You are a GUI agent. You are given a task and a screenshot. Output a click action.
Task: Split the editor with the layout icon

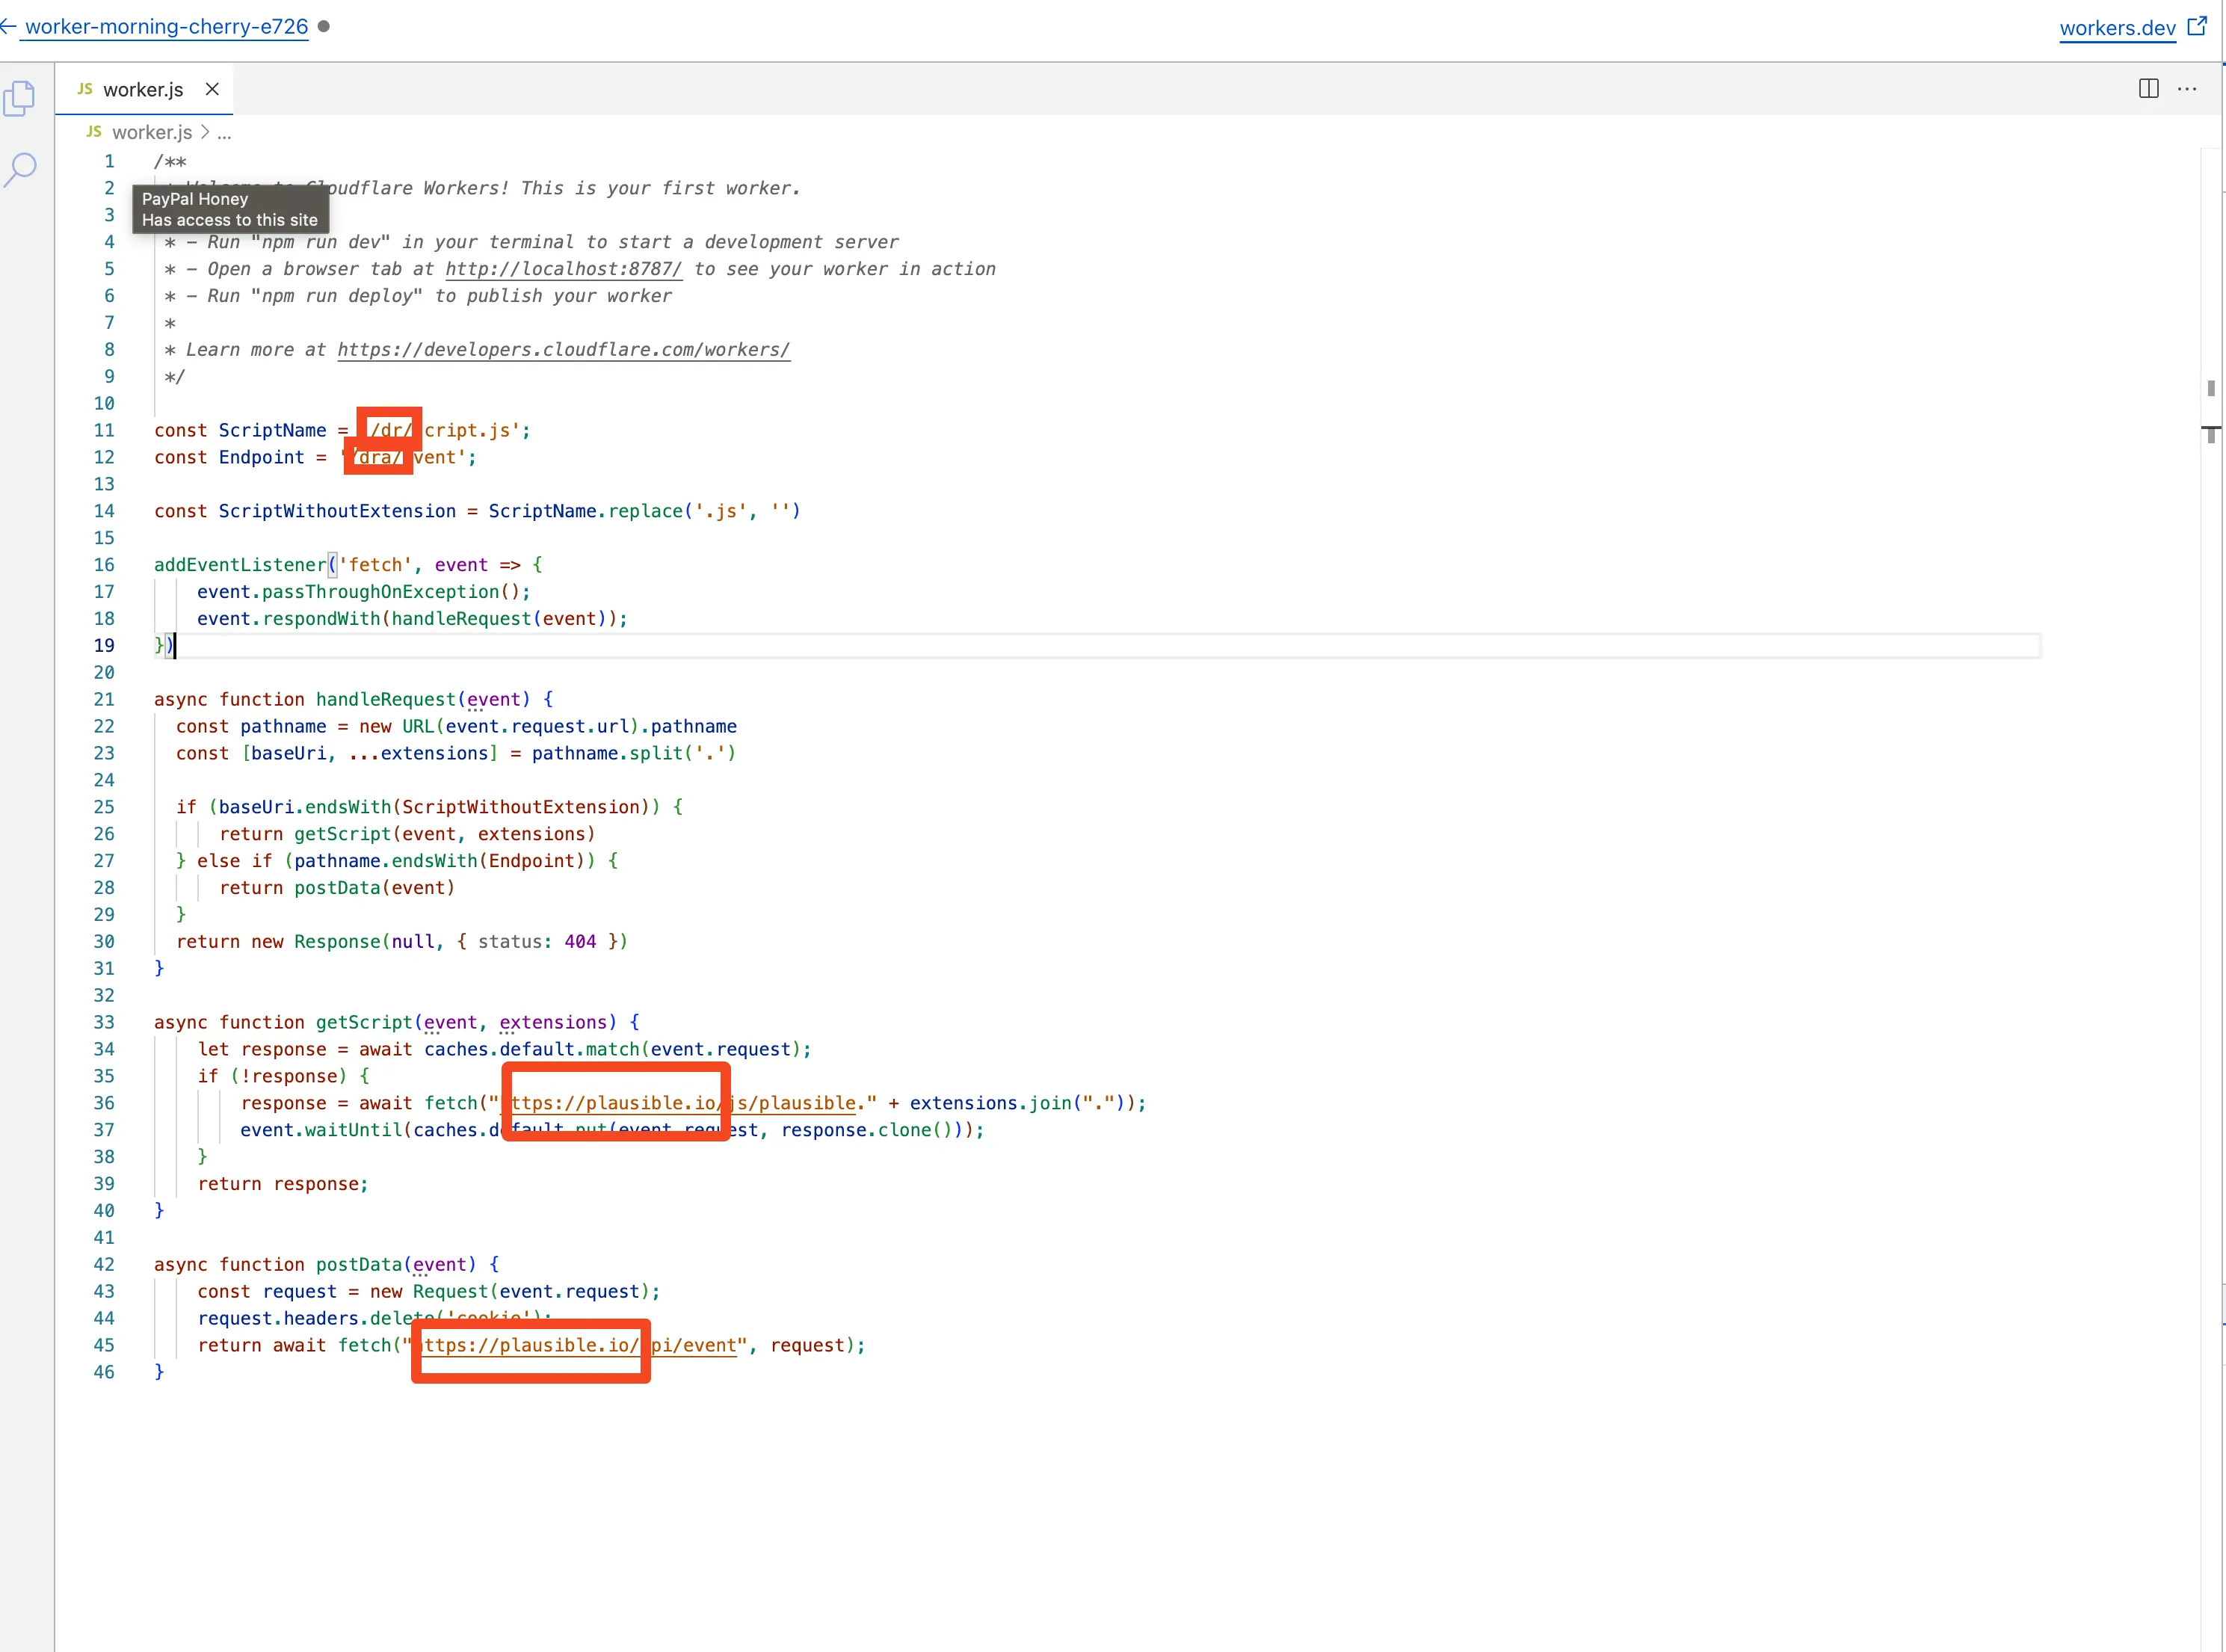pyautogui.click(x=2148, y=88)
